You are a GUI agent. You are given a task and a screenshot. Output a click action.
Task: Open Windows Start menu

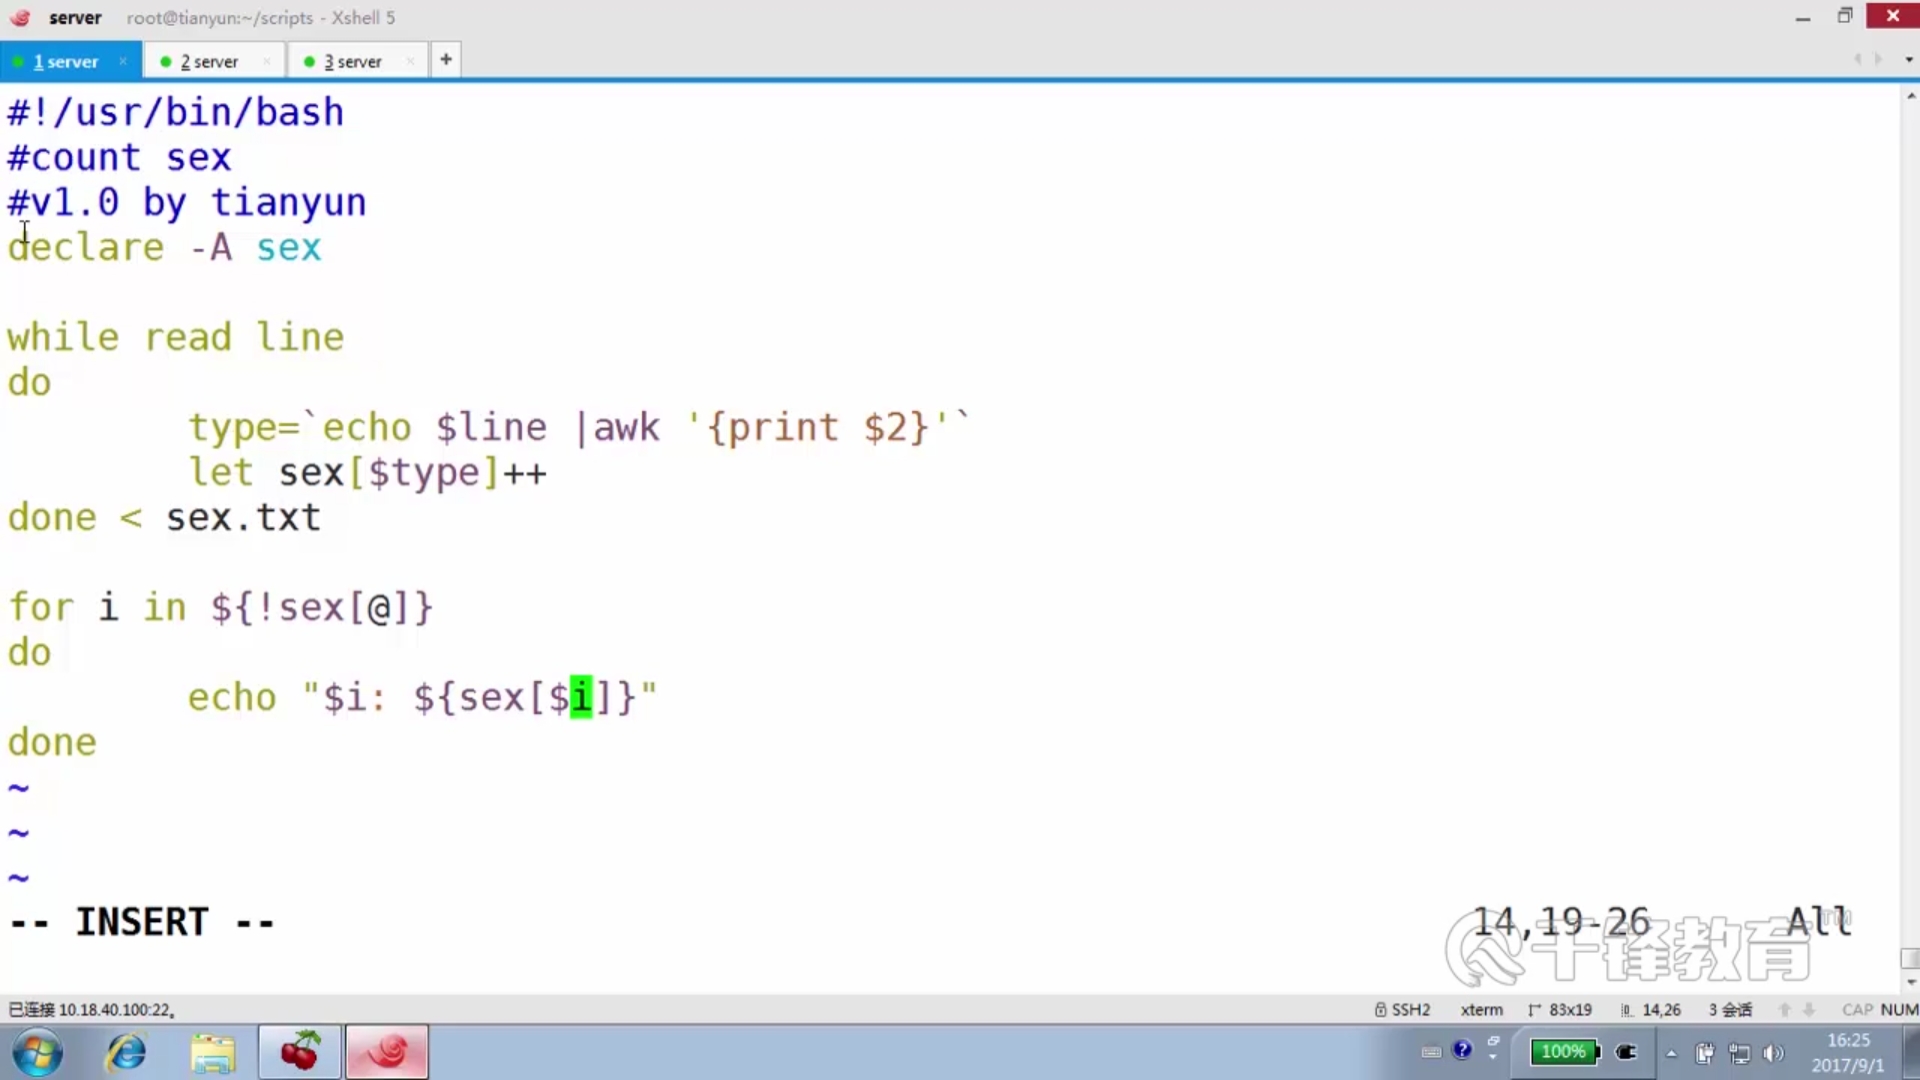coord(38,1052)
